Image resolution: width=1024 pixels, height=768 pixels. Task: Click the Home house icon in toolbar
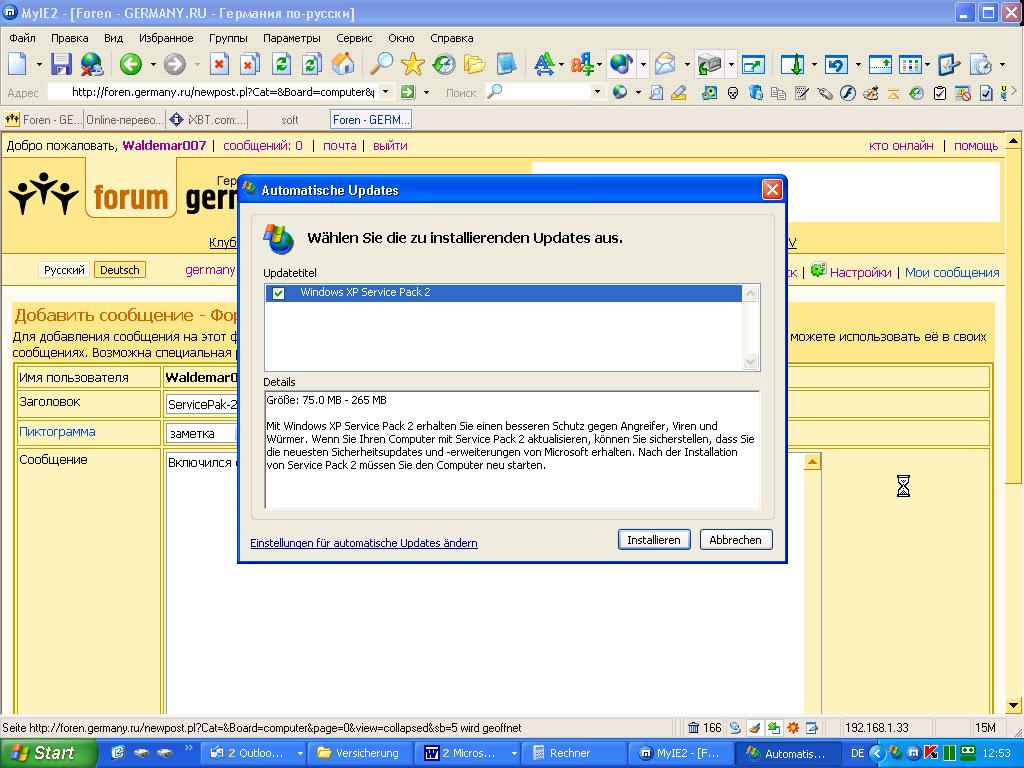pos(343,64)
